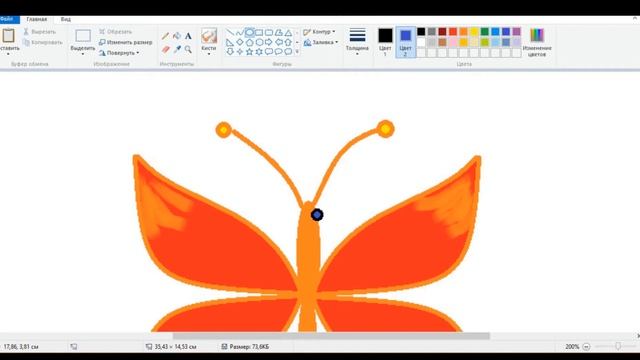Choose the five-point Star shape
640x360 pixels.
249,51
